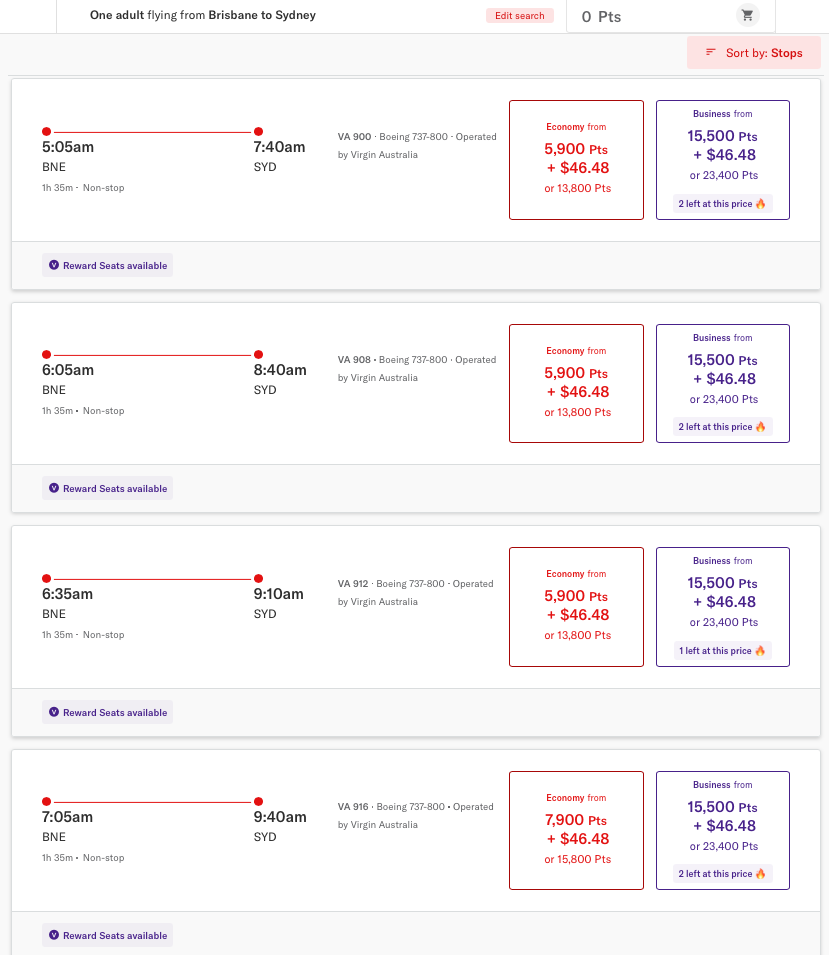Click the Velocity icon on VA 900 reward badge
Image resolution: width=829 pixels, height=955 pixels.
(x=54, y=266)
